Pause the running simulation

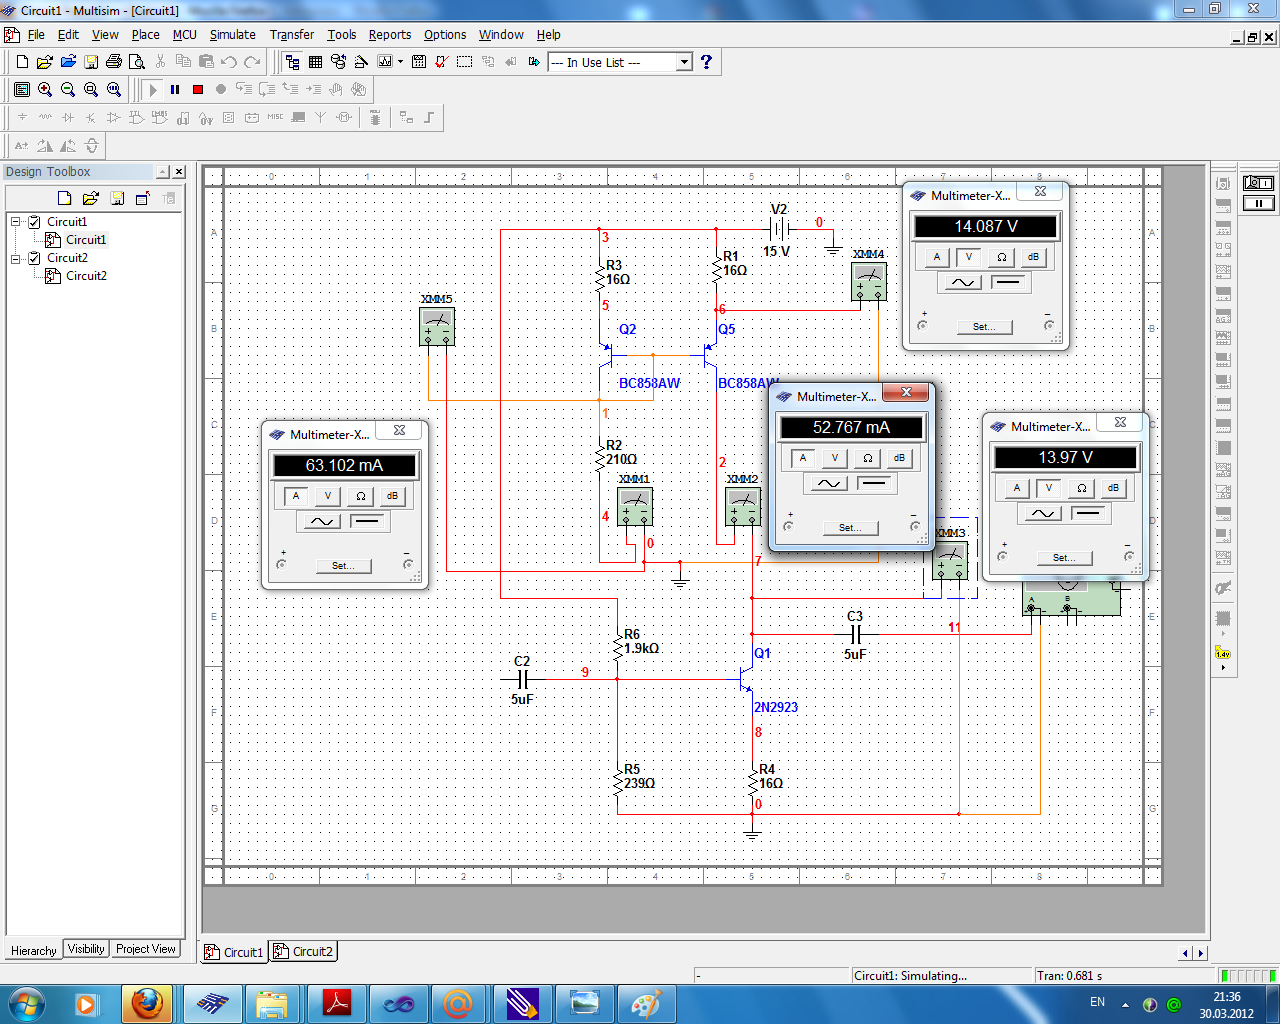[x=175, y=90]
